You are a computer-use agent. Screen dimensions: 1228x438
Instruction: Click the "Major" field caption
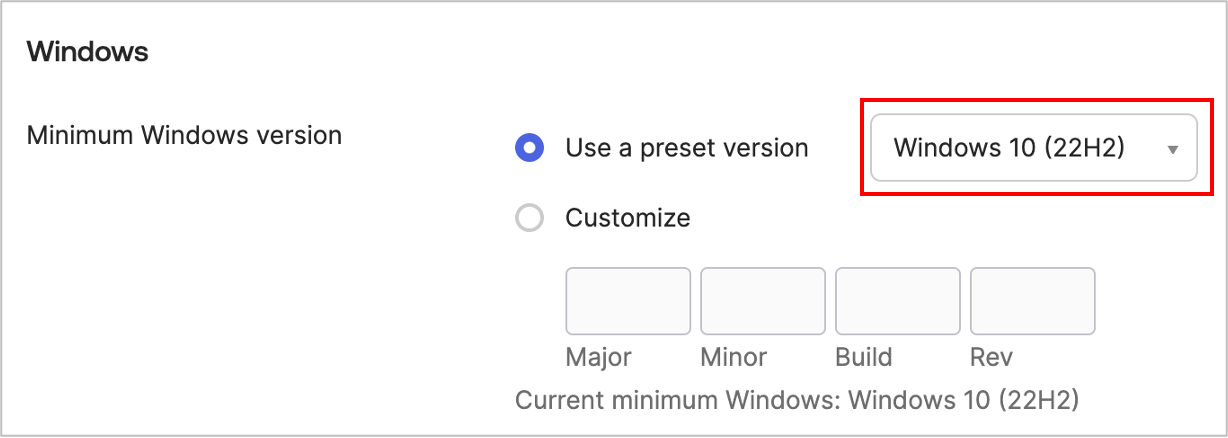coord(599,357)
